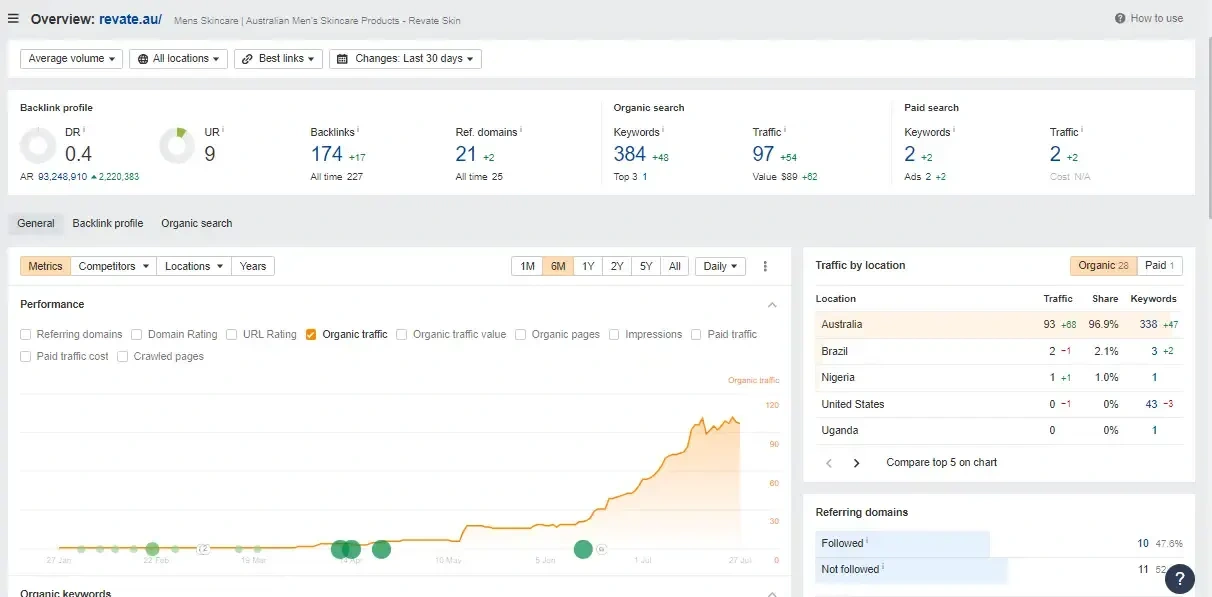Click the link icon in Best links
Image resolution: width=1212 pixels, height=597 pixels.
pyautogui.click(x=249, y=59)
